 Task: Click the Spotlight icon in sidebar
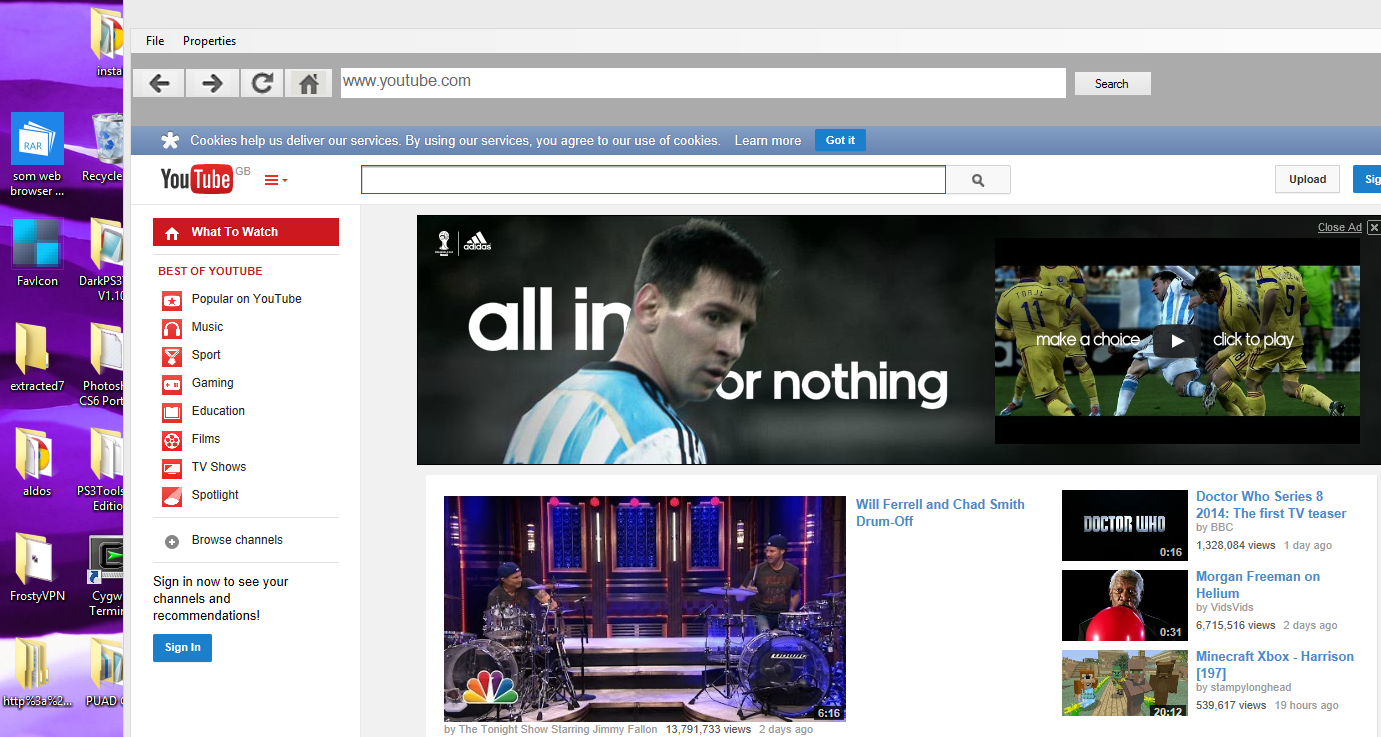tap(172, 495)
